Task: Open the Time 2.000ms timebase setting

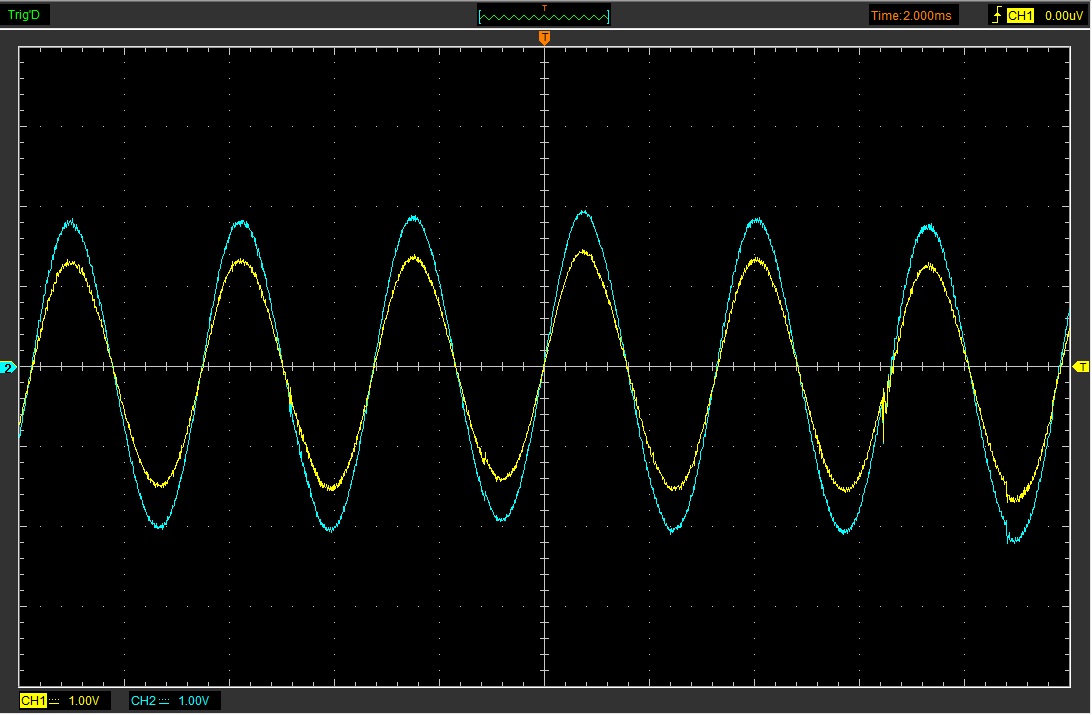Action: tap(913, 15)
